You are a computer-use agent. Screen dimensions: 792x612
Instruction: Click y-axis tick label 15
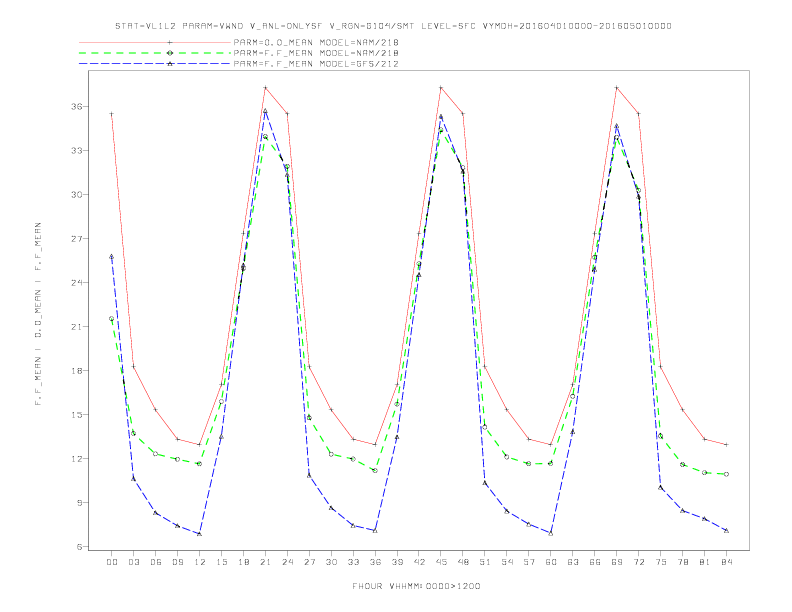tap(76, 415)
